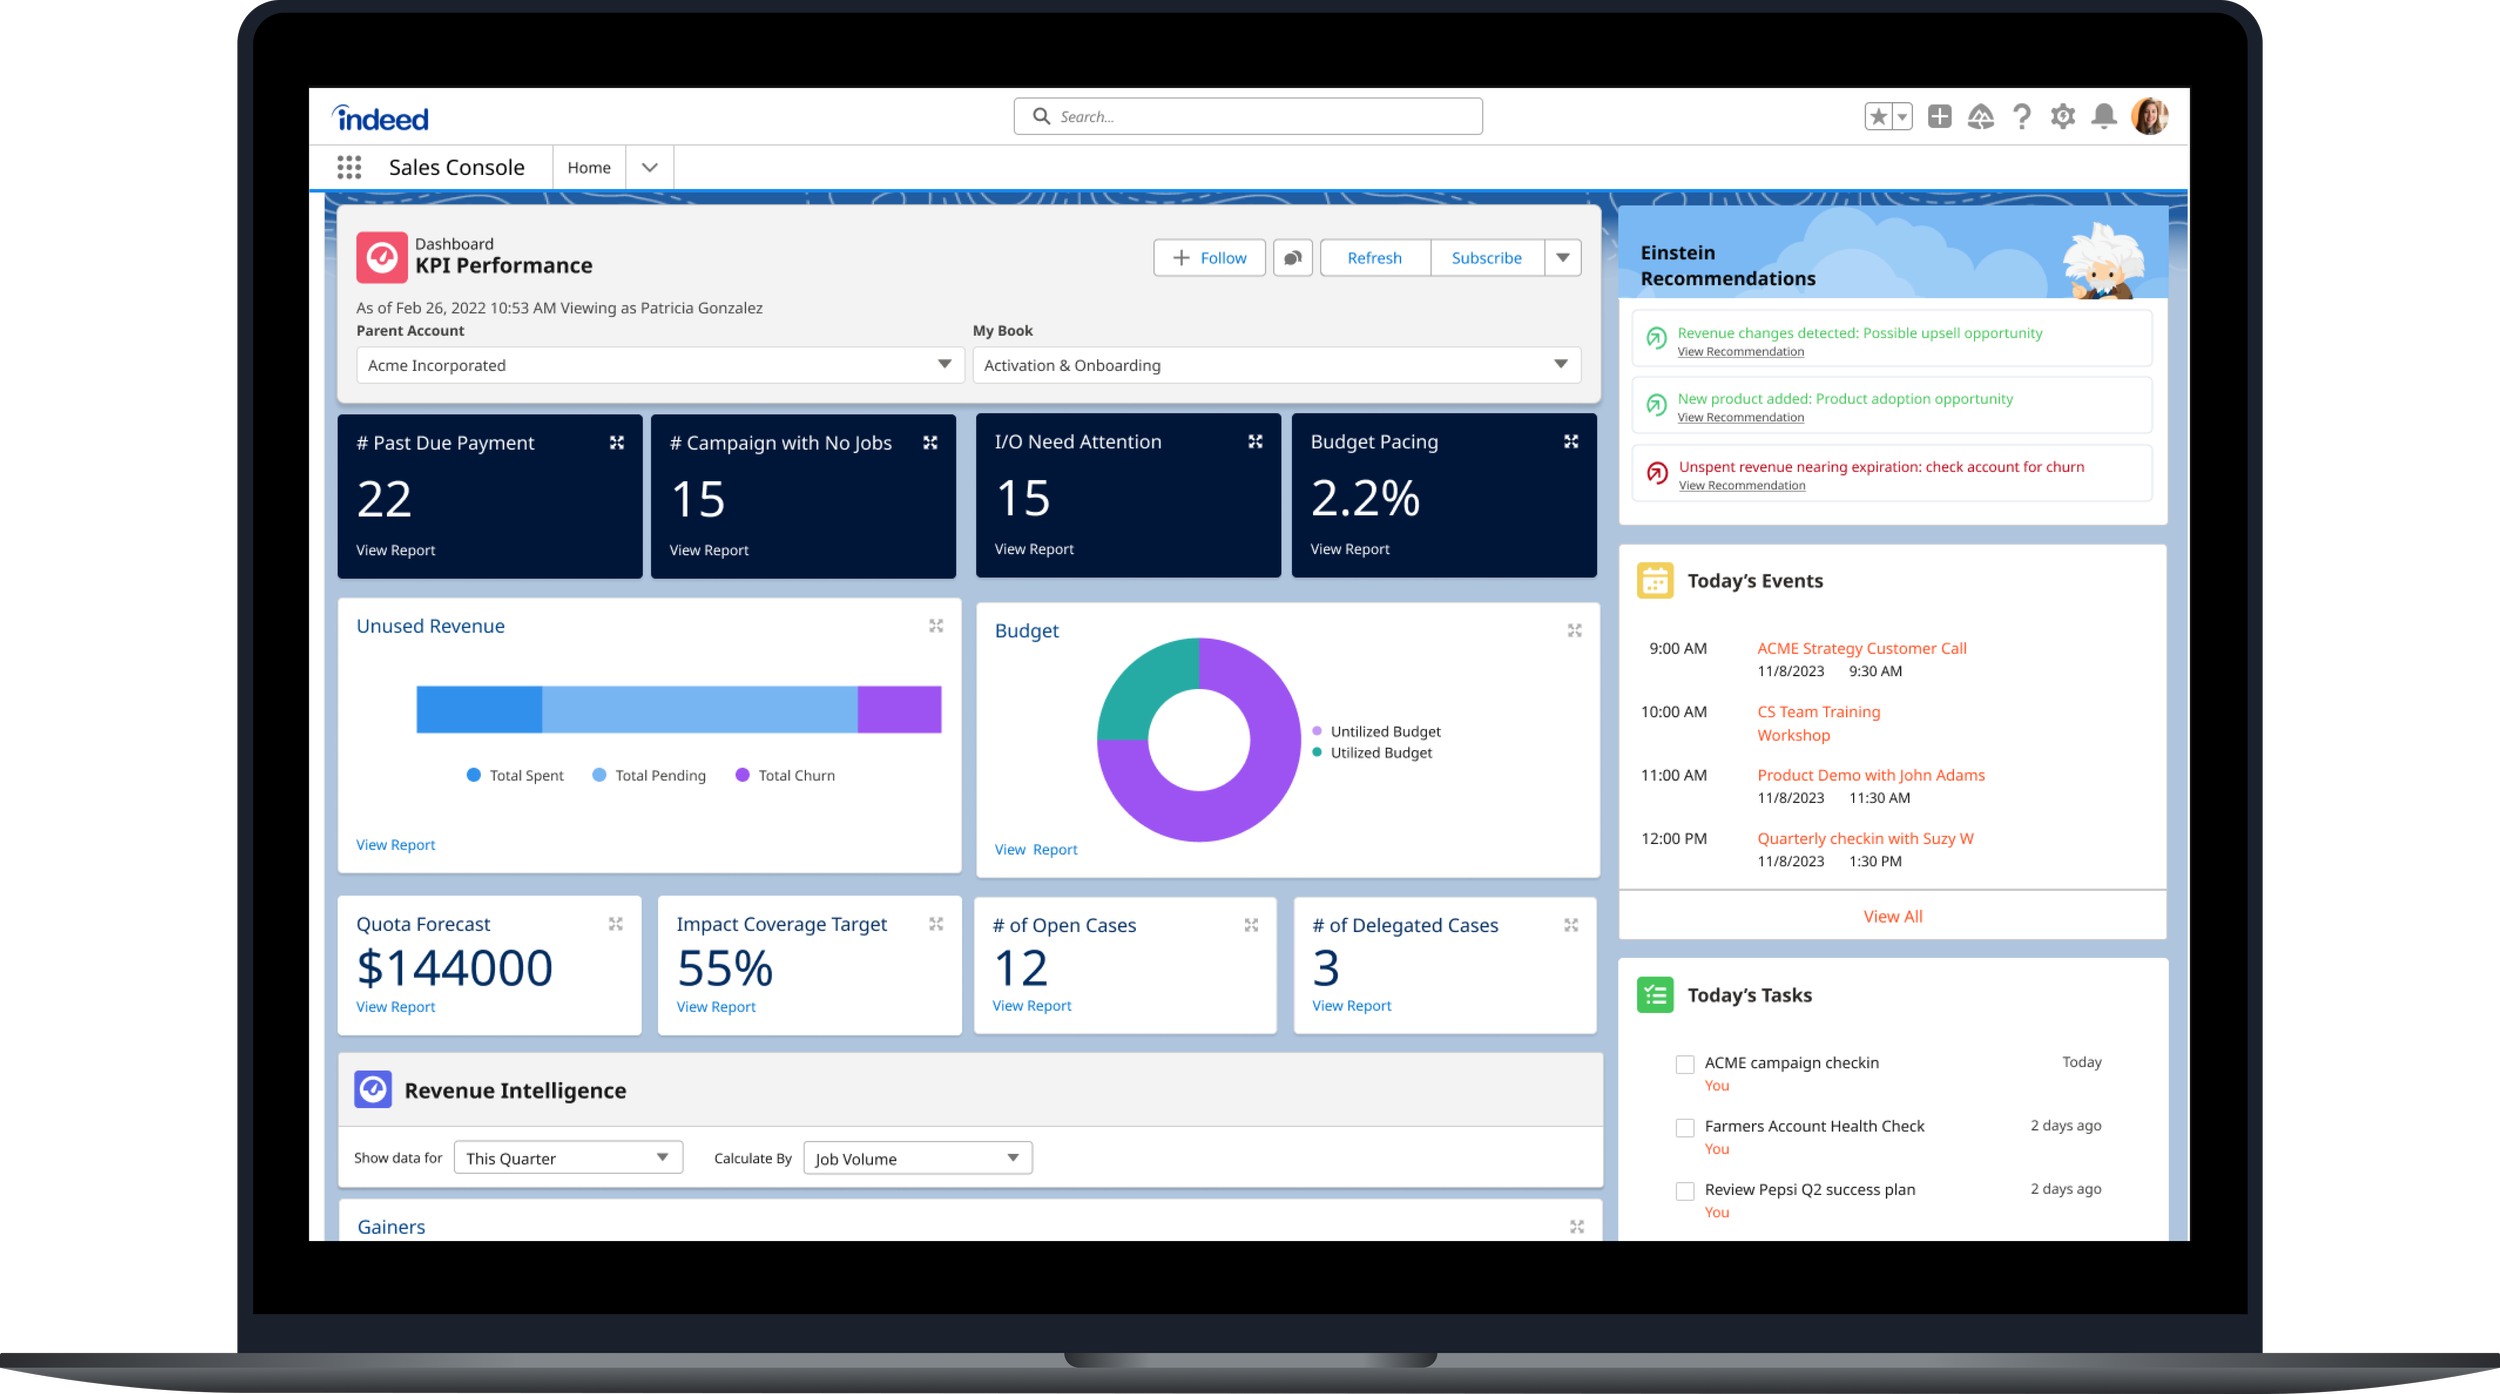Switch to the Home tab
The image size is (2500, 1394).
point(588,167)
